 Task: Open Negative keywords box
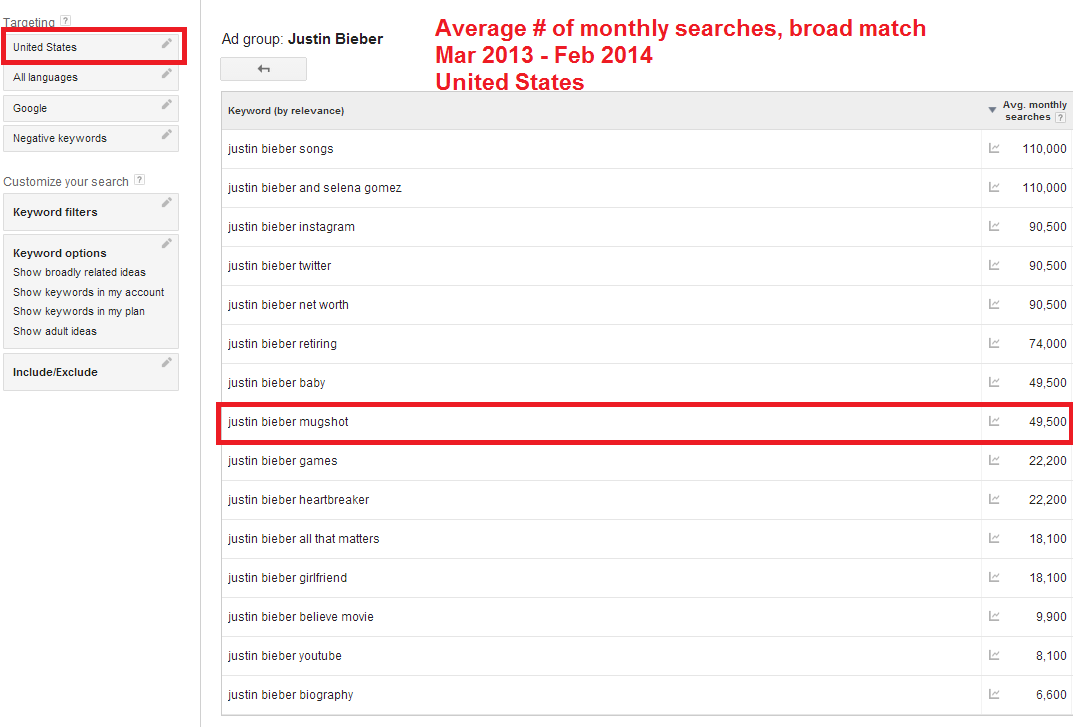coord(91,138)
